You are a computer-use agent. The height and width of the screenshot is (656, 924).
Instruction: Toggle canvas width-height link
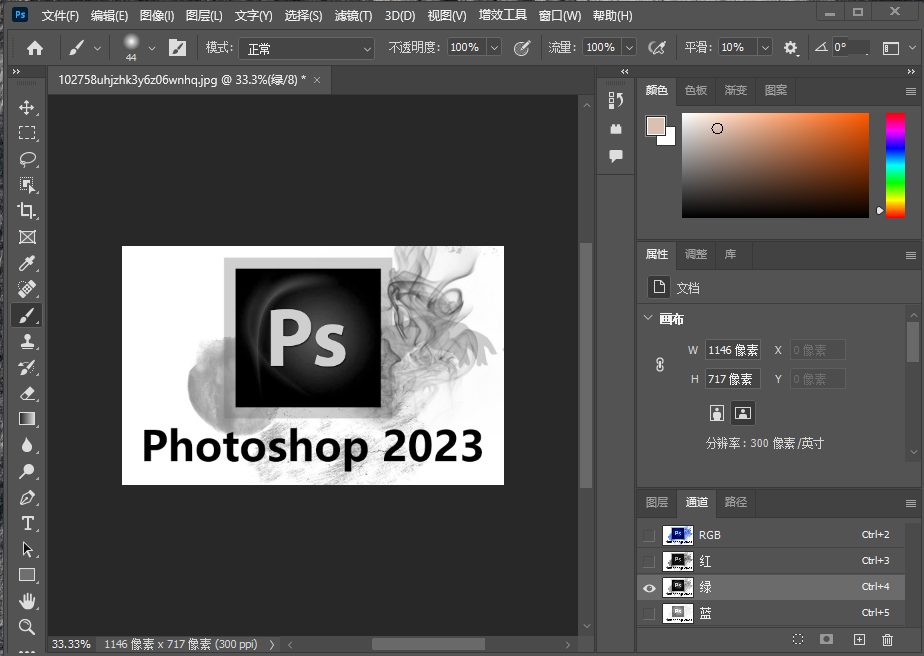coord(660,365)
